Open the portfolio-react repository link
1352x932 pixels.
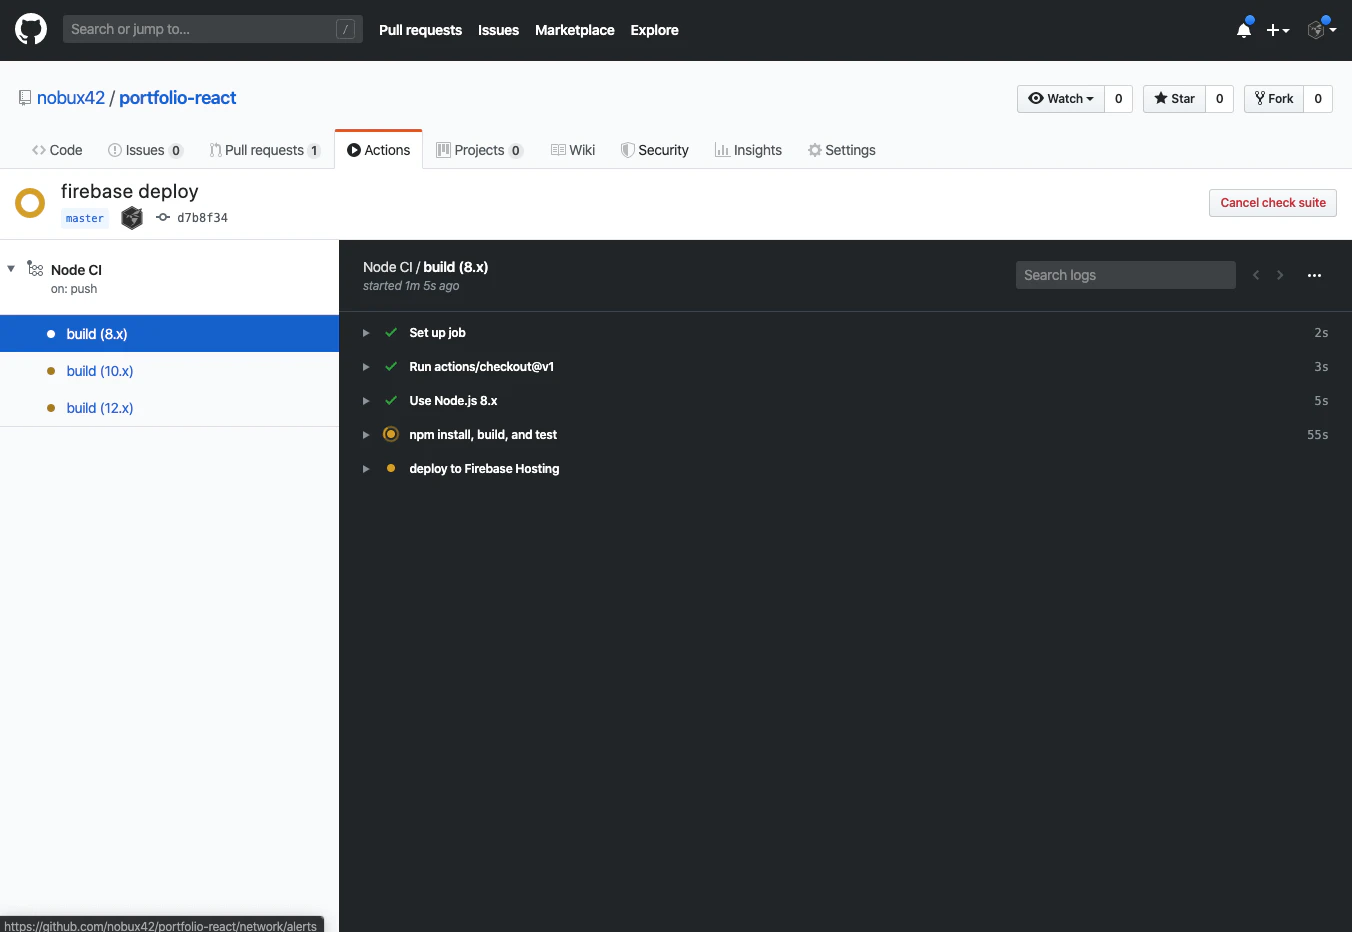coord(178,98)
